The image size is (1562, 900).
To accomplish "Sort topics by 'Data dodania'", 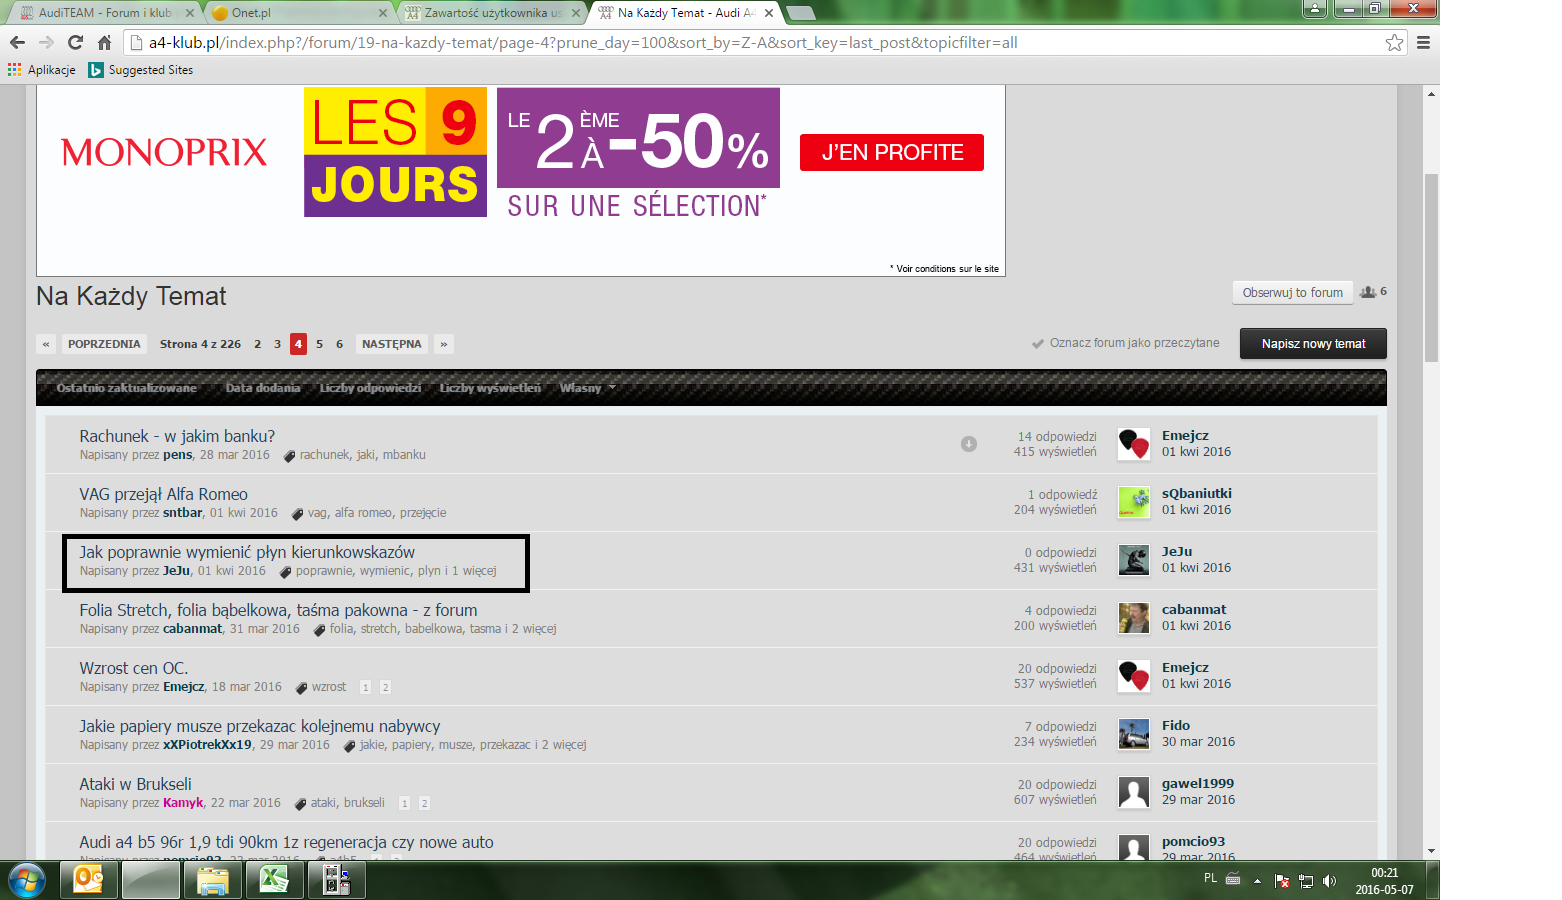I will coord(262,388).
